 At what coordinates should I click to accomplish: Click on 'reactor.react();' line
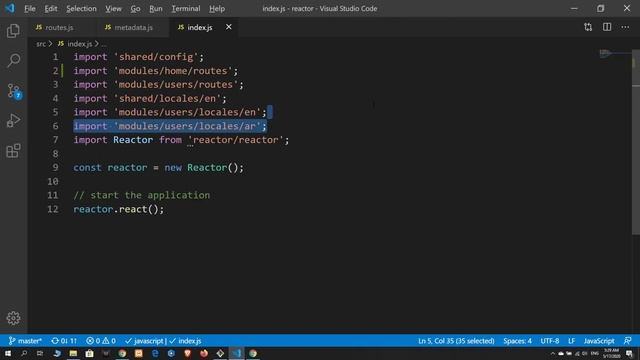[118, 209]
